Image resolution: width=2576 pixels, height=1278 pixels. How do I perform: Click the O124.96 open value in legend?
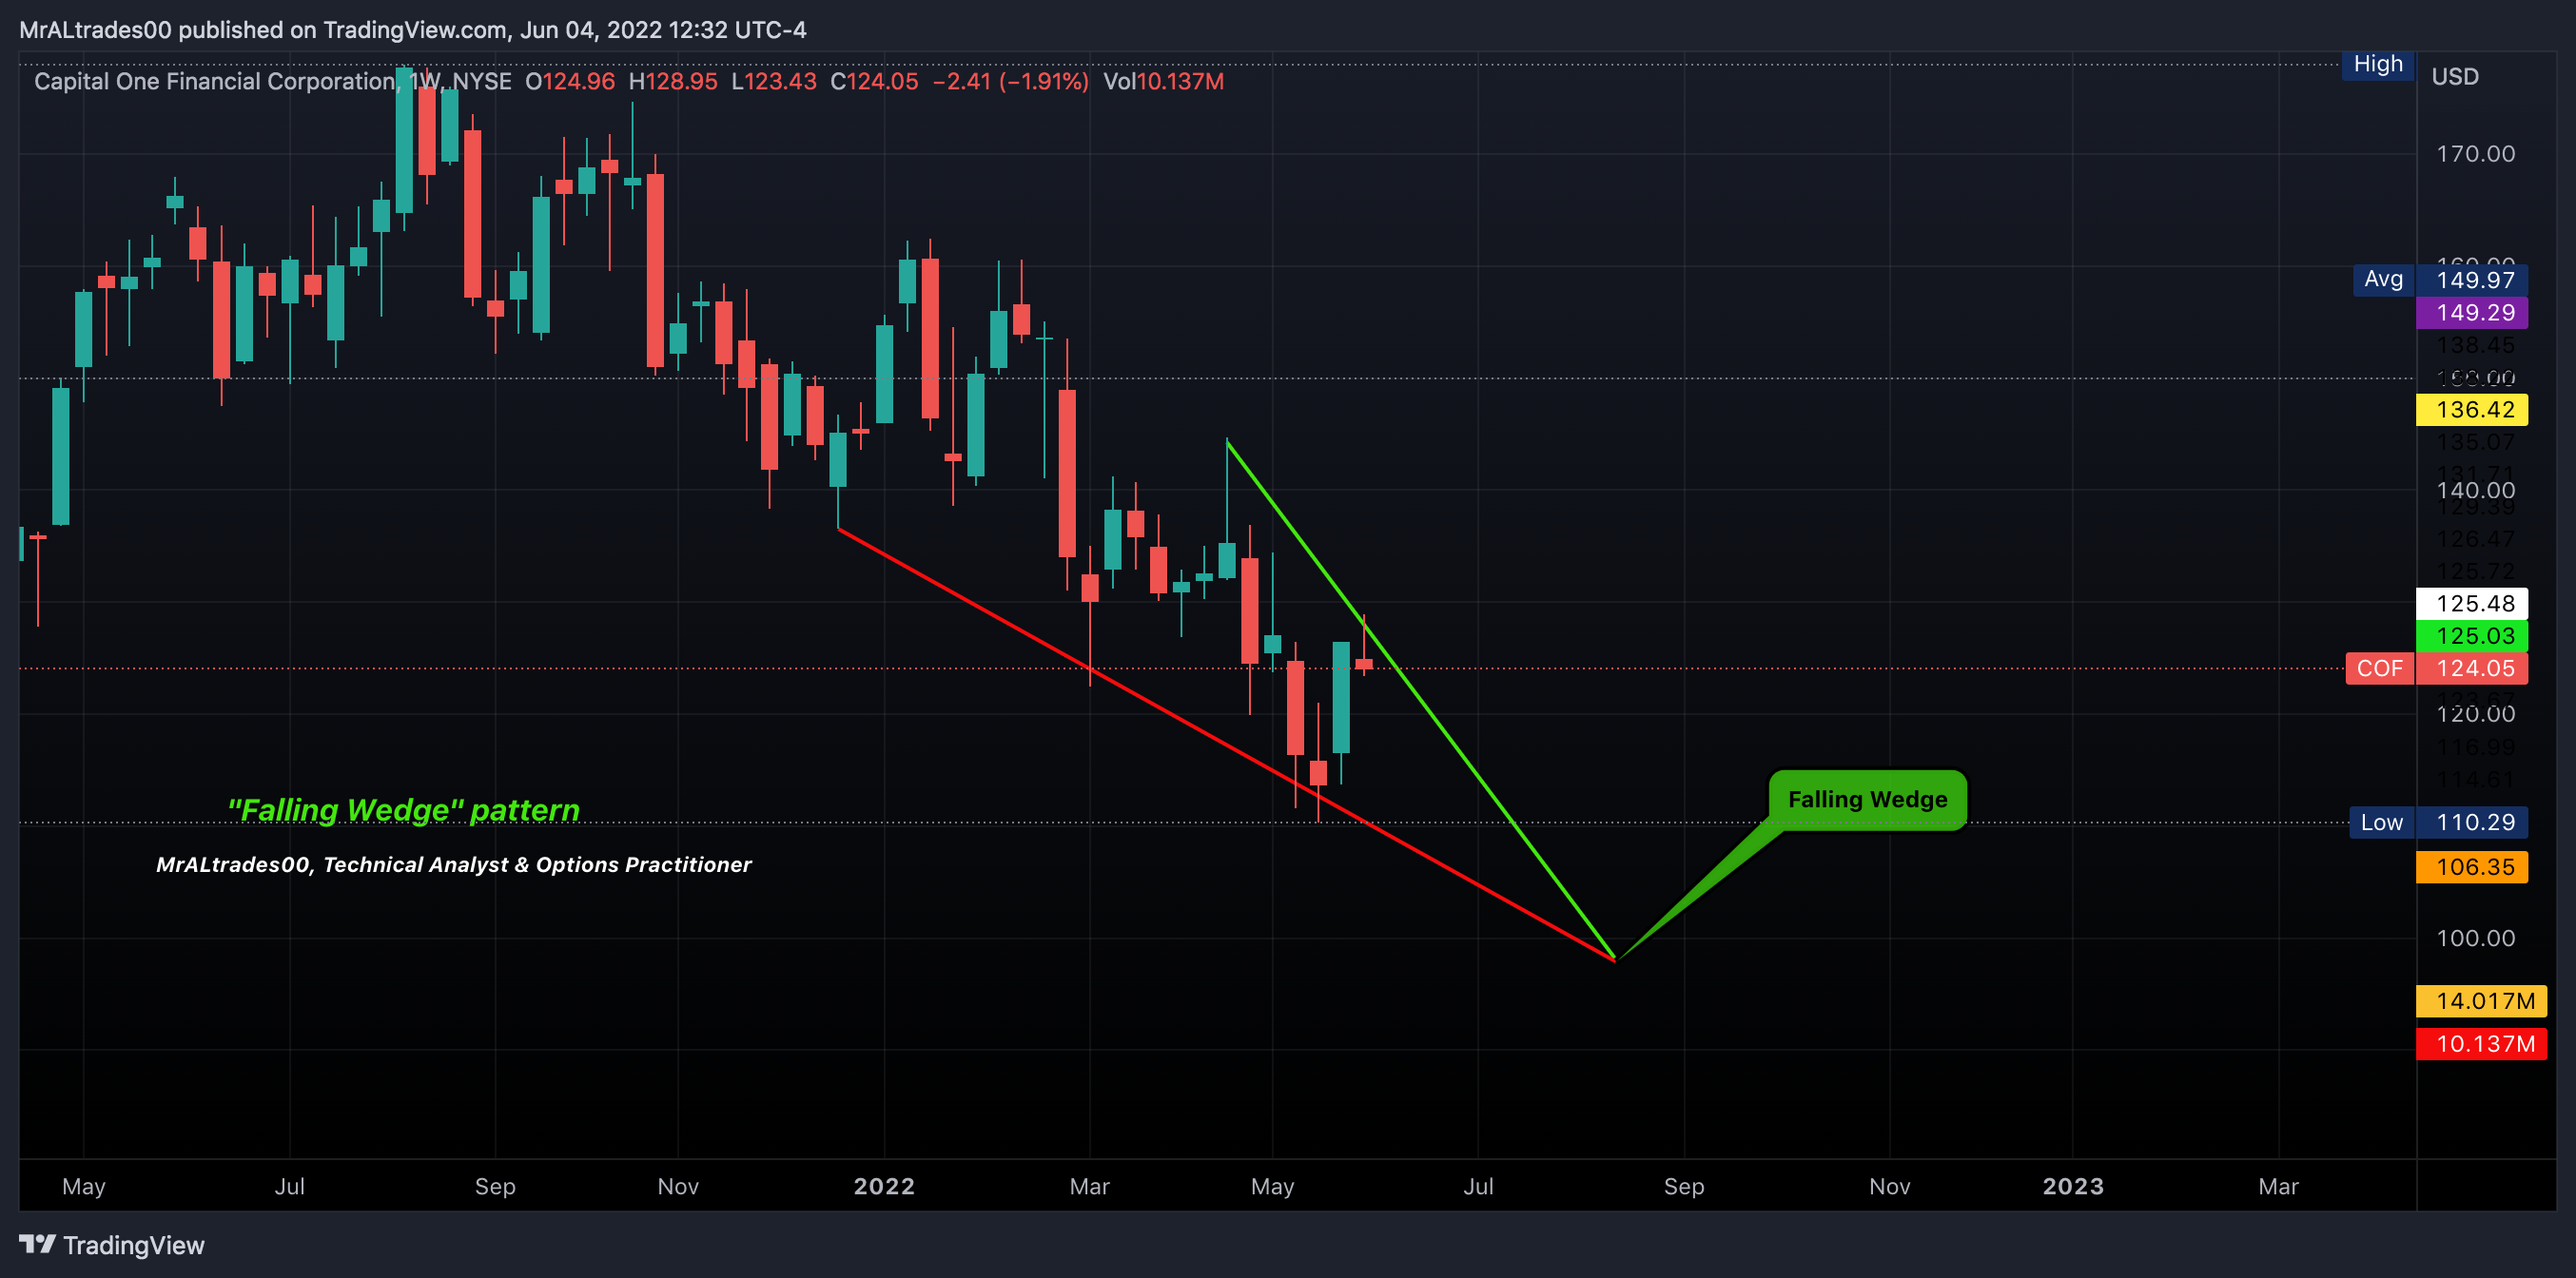pyautogui.click(x=570, y=81)
